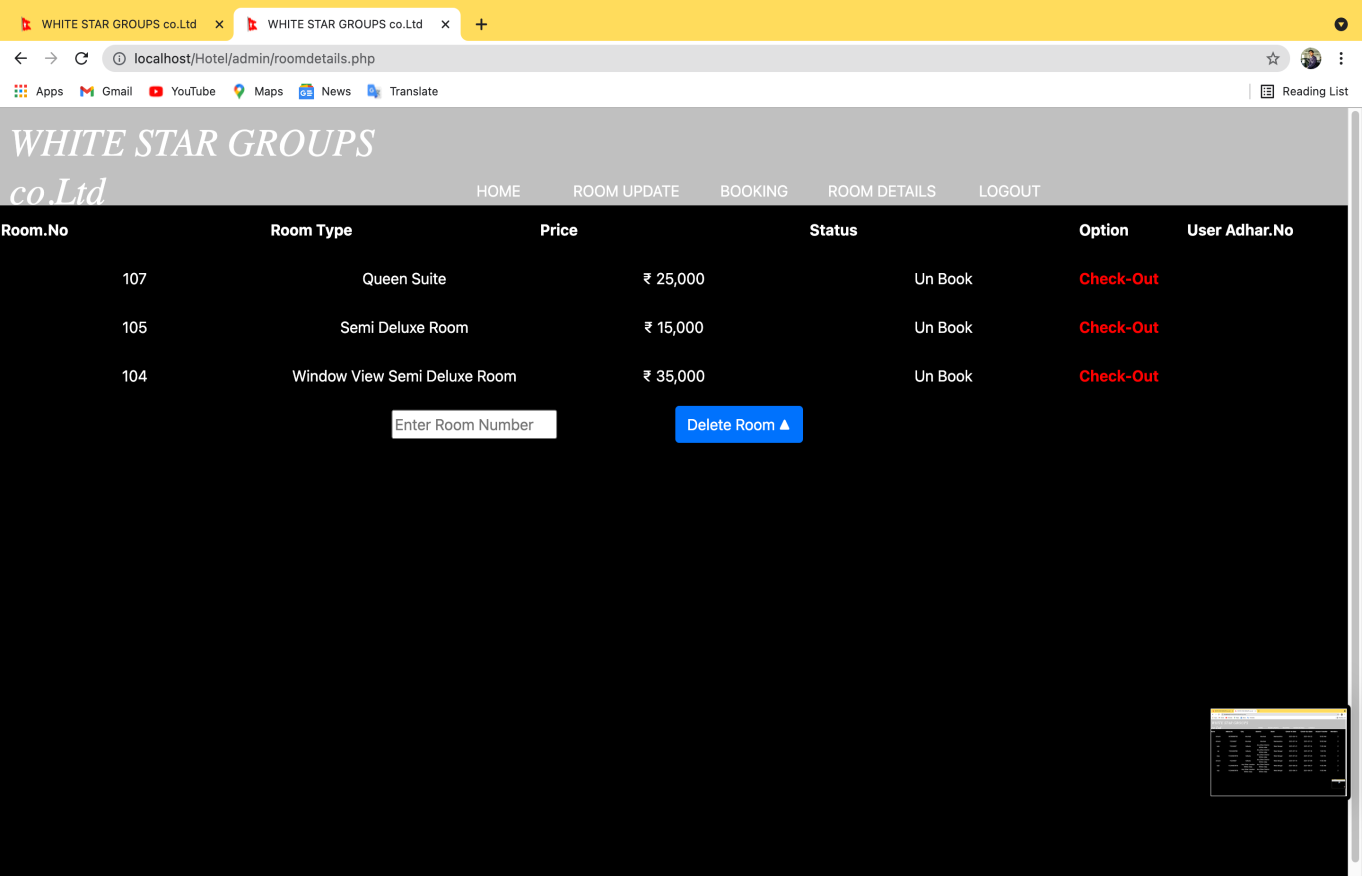
Task: Open Gmail from the bookmarks bar
Action: click(105, 91)
